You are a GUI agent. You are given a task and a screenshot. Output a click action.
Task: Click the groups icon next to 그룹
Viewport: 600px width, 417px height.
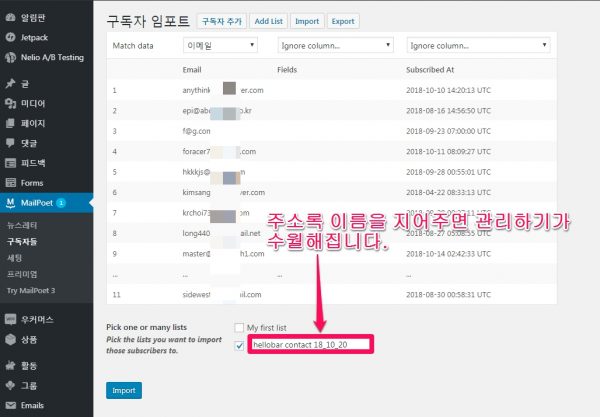(10, 385)
